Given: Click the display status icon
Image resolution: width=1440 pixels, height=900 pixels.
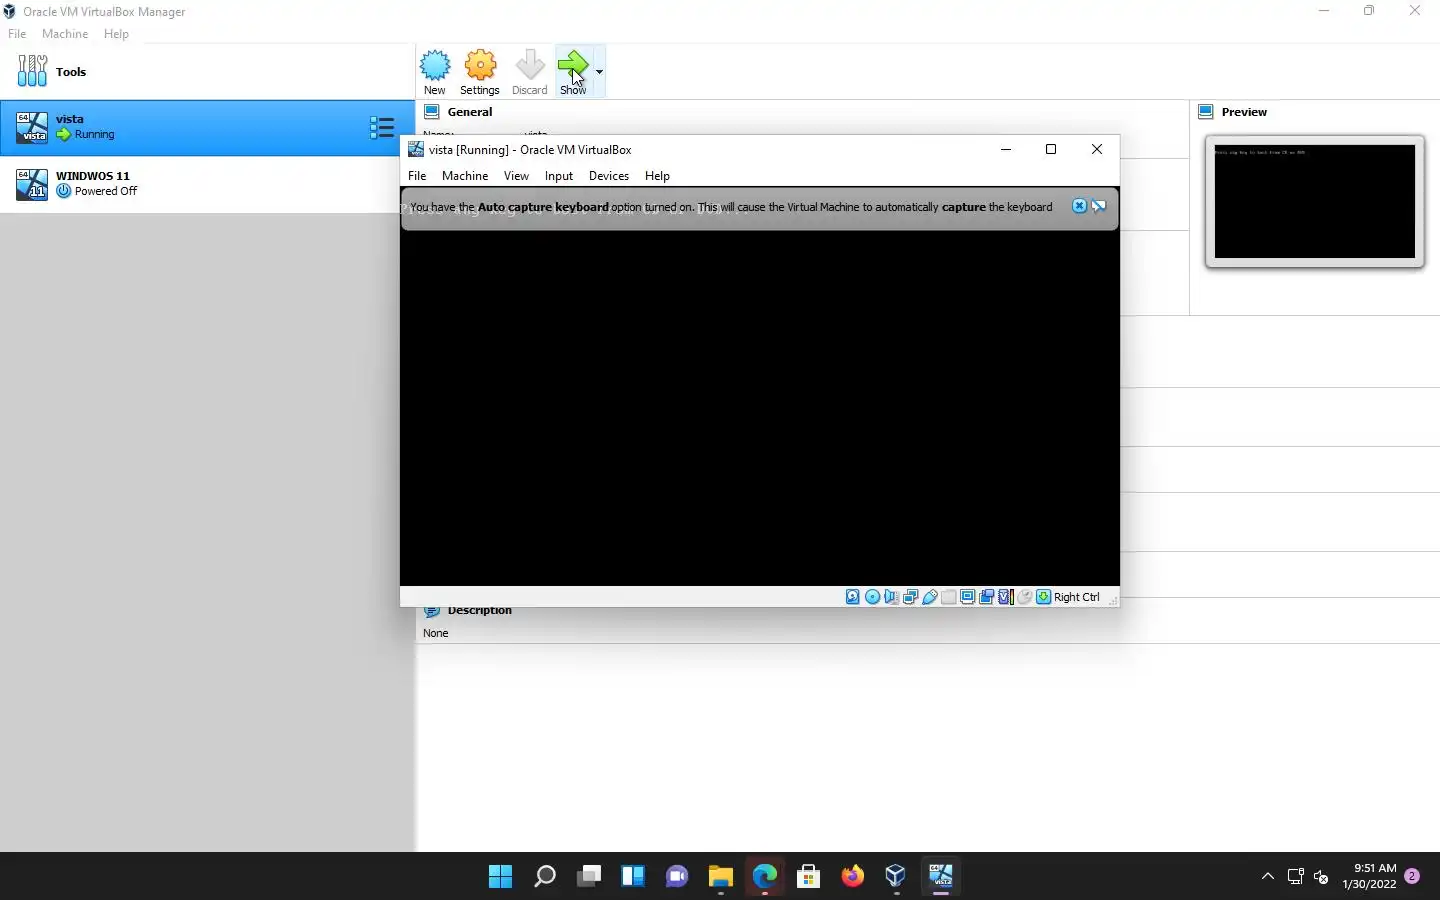Looking at the screenshot, I should pos(967,597).
